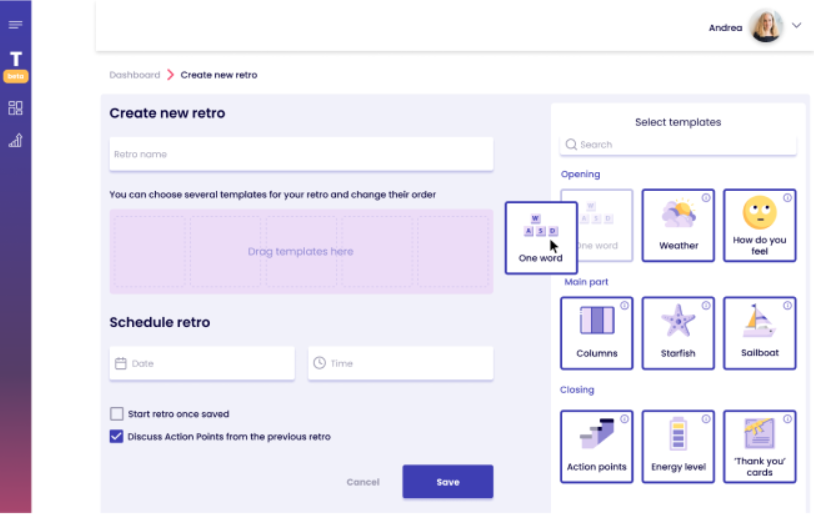The width and height of the screenshot is (814, 514).
Task: Focus the template Search field
Action: [x=678, y=144]
